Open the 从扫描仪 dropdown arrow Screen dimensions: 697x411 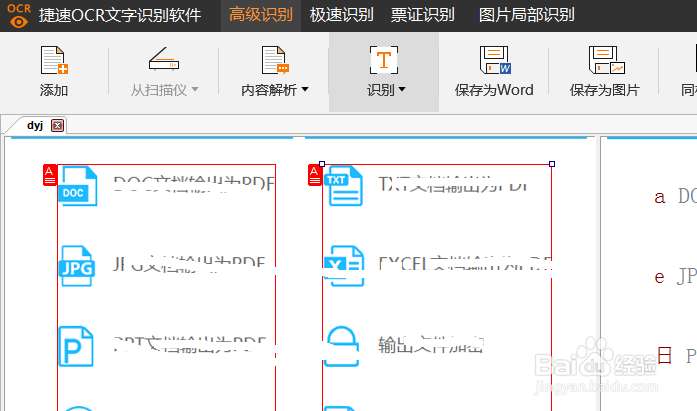tap(195, 89)
